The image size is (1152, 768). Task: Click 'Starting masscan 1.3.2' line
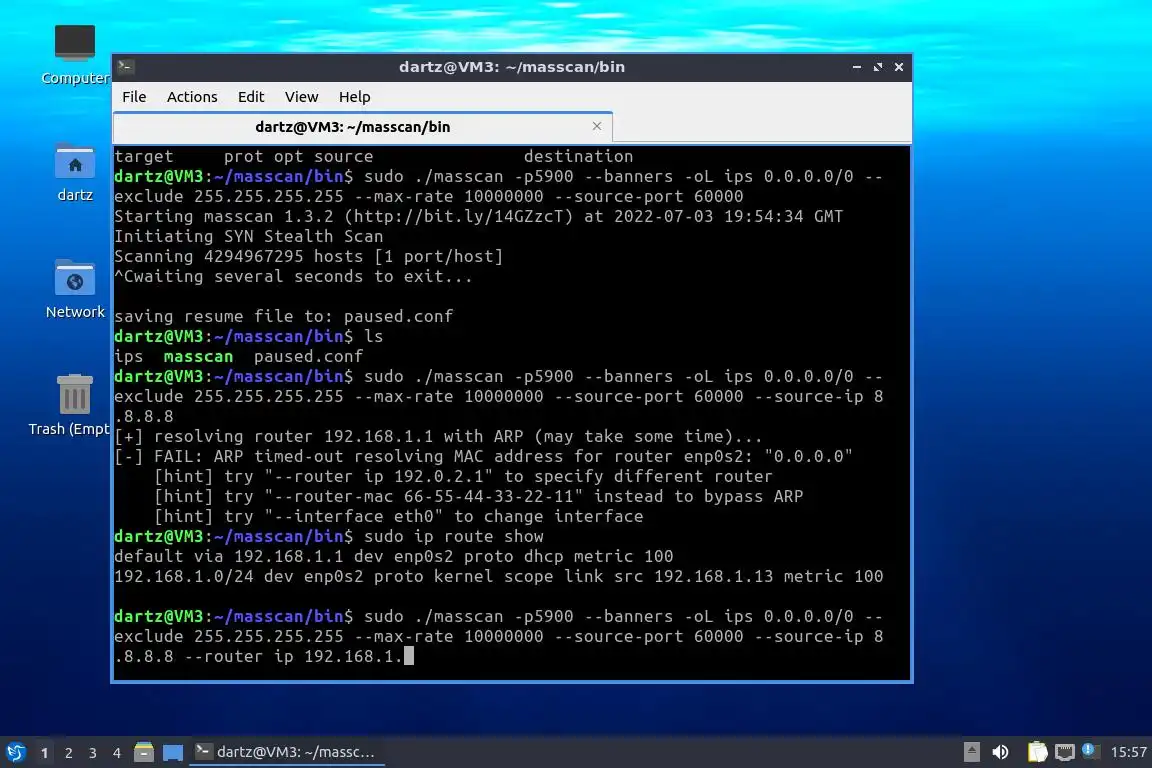tap(478, 217)
